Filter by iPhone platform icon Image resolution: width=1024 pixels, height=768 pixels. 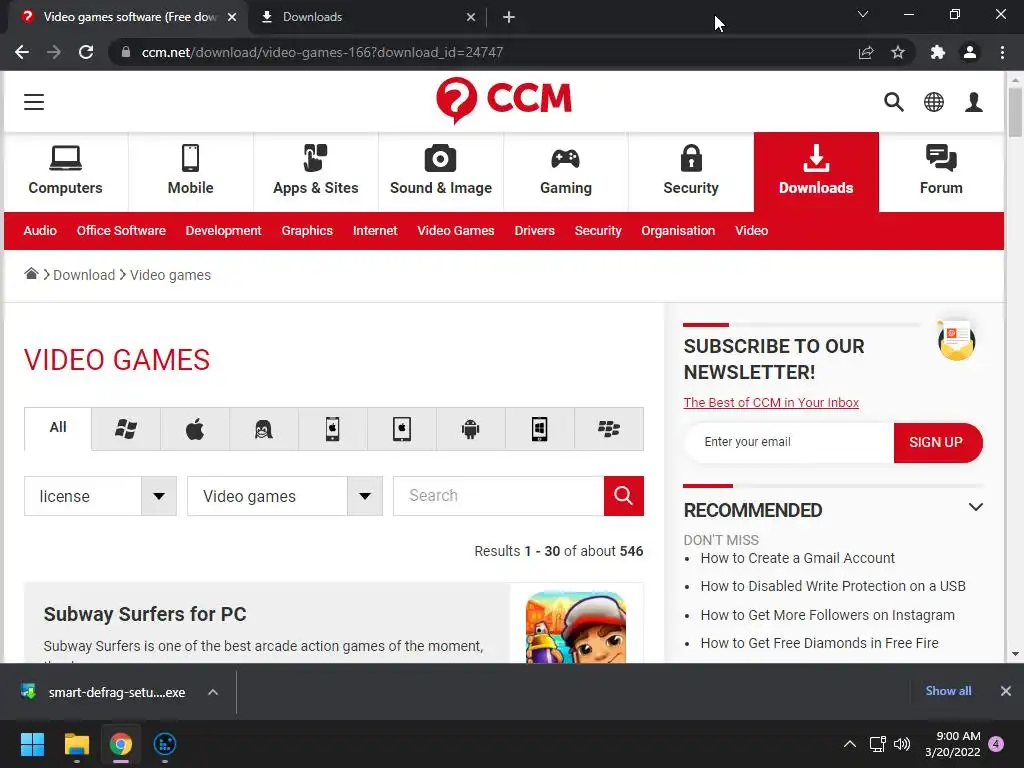pyautogui.click(x=332, y=429)
